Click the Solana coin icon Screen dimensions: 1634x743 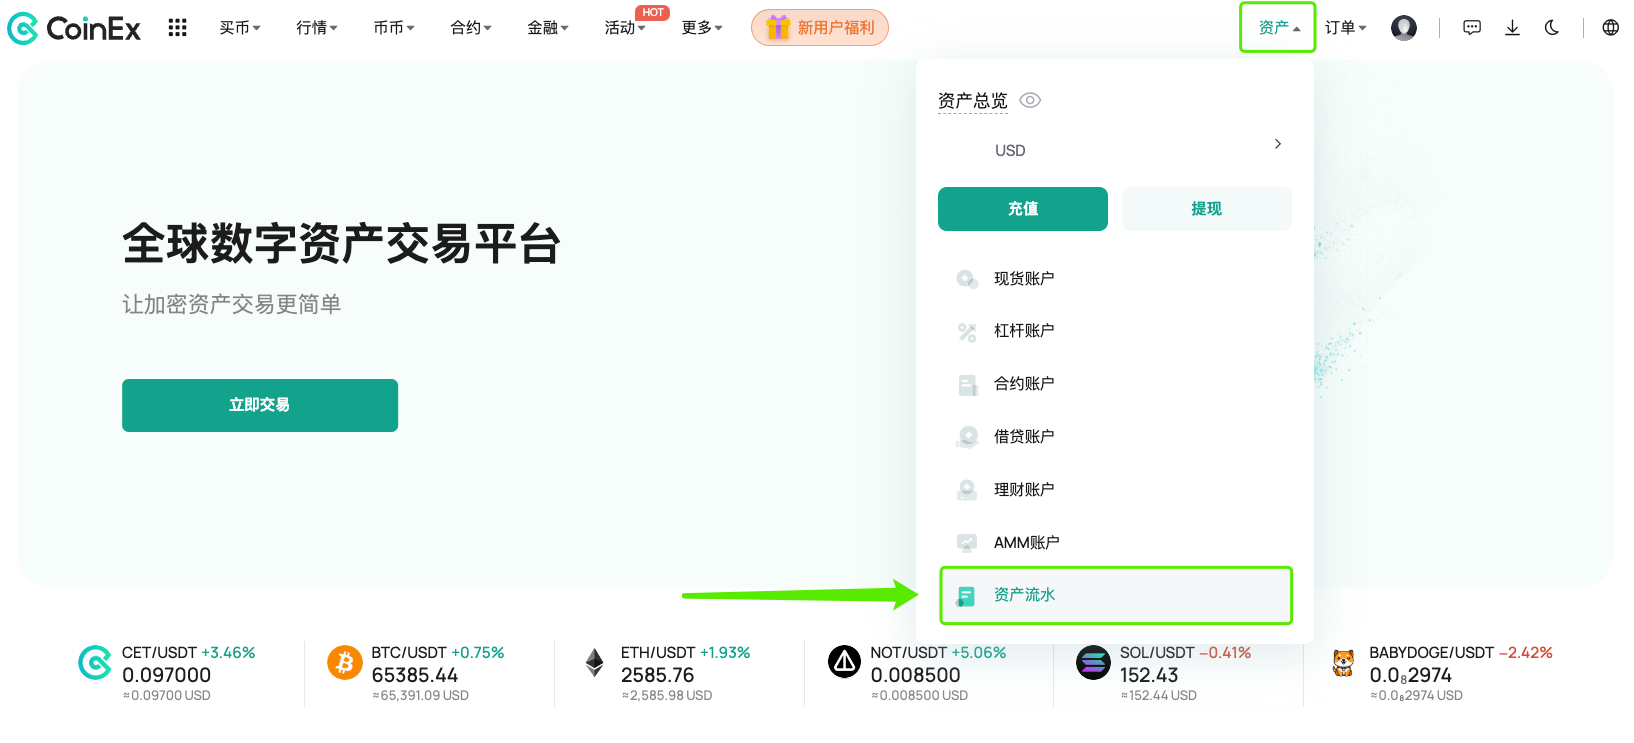(x=1093, y=662)
